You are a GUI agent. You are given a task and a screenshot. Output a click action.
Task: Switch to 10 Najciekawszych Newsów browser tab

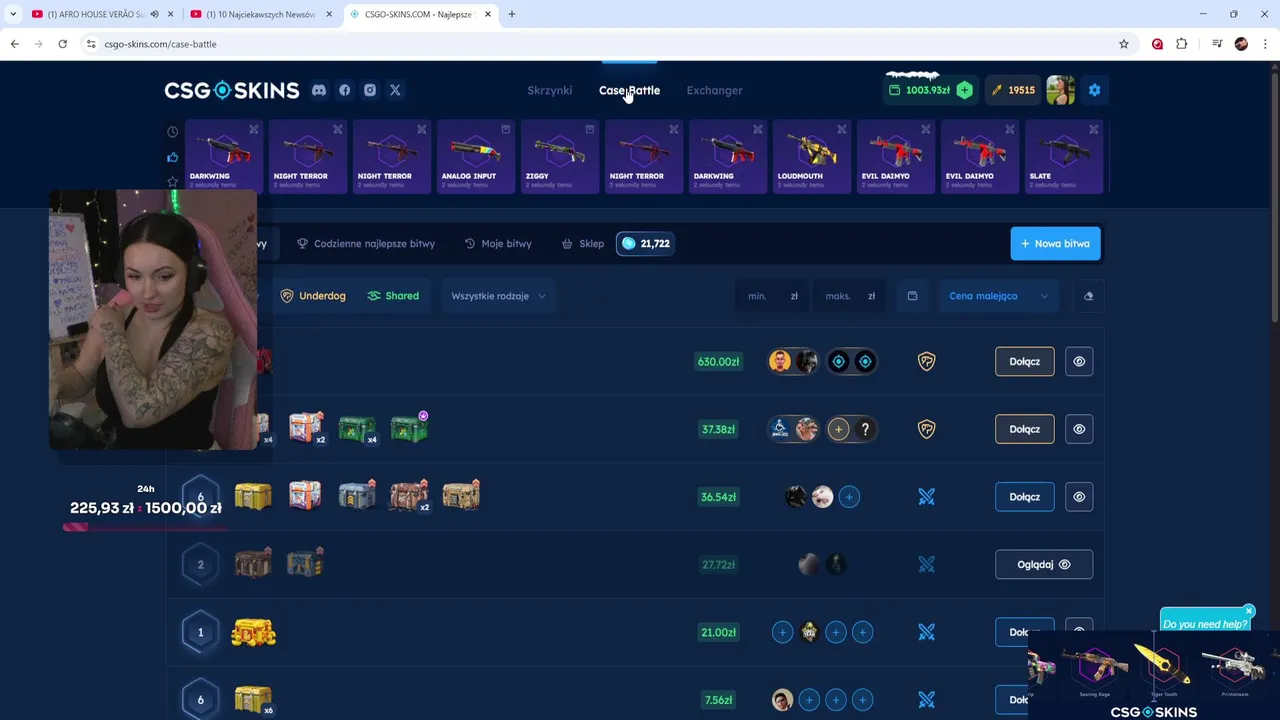pos(259,14)
